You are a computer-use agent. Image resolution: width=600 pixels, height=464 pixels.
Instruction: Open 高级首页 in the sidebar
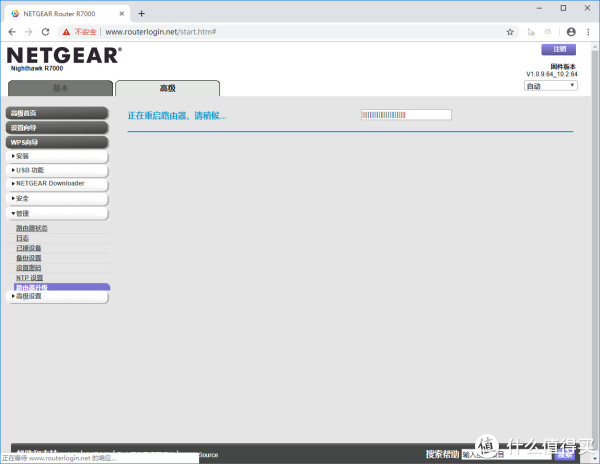(x=57, y=113)
